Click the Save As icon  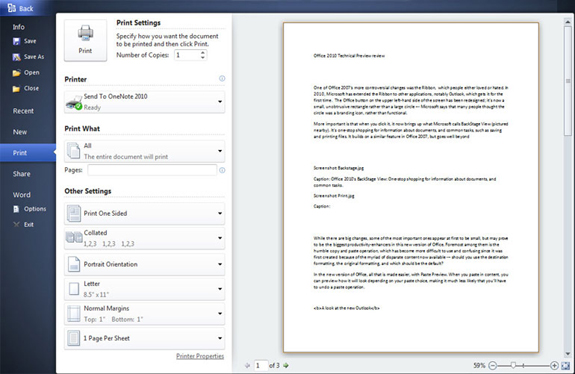(x=16, y=57)
